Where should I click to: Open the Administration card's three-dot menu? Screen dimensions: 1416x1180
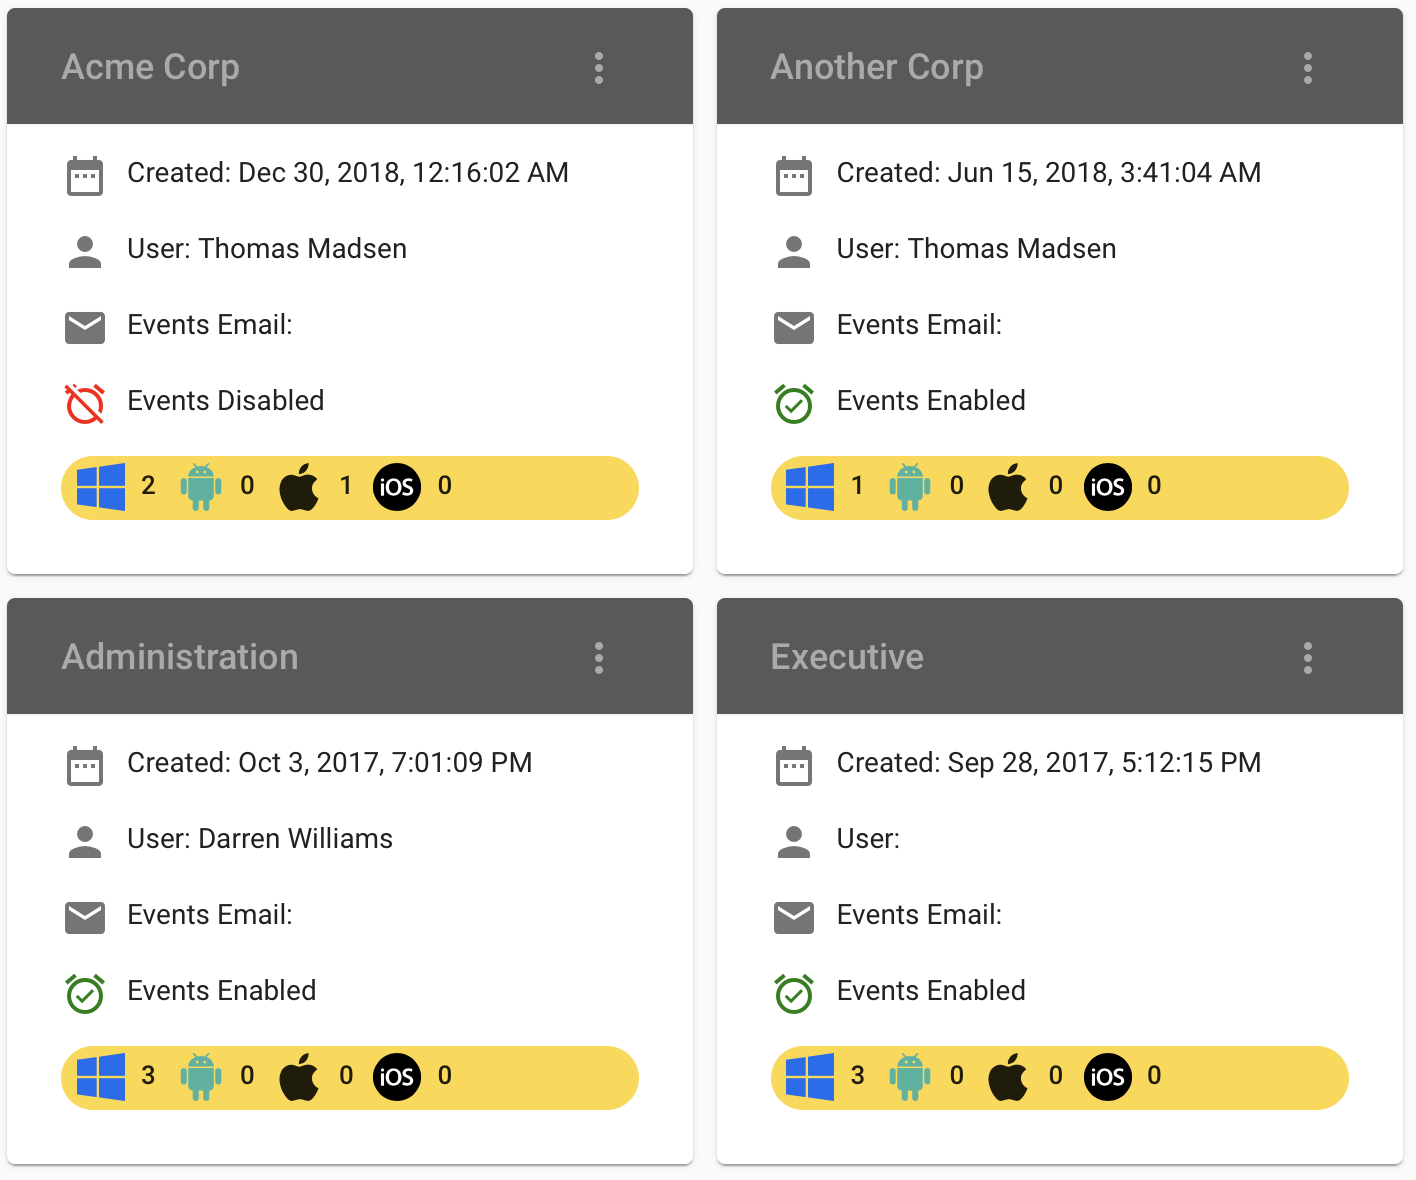pos(599,658)
